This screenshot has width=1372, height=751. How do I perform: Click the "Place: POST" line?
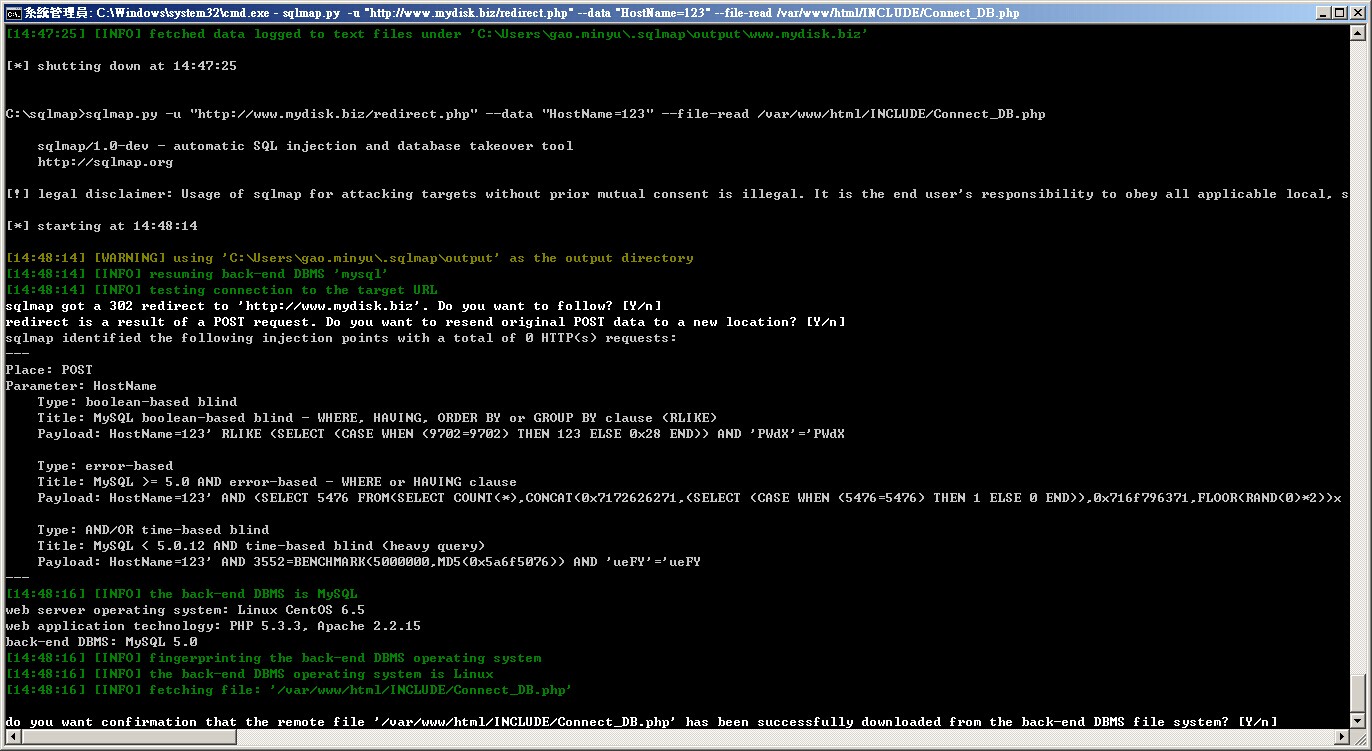49,370
